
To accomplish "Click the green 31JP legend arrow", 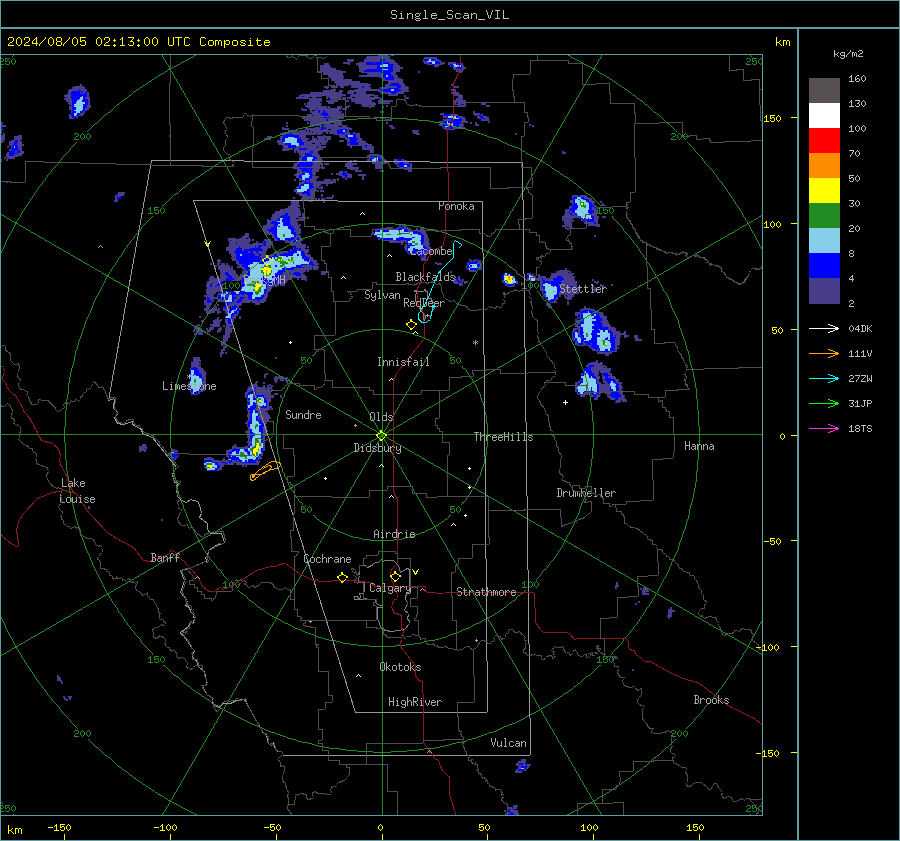I will [x=824, y=404].
